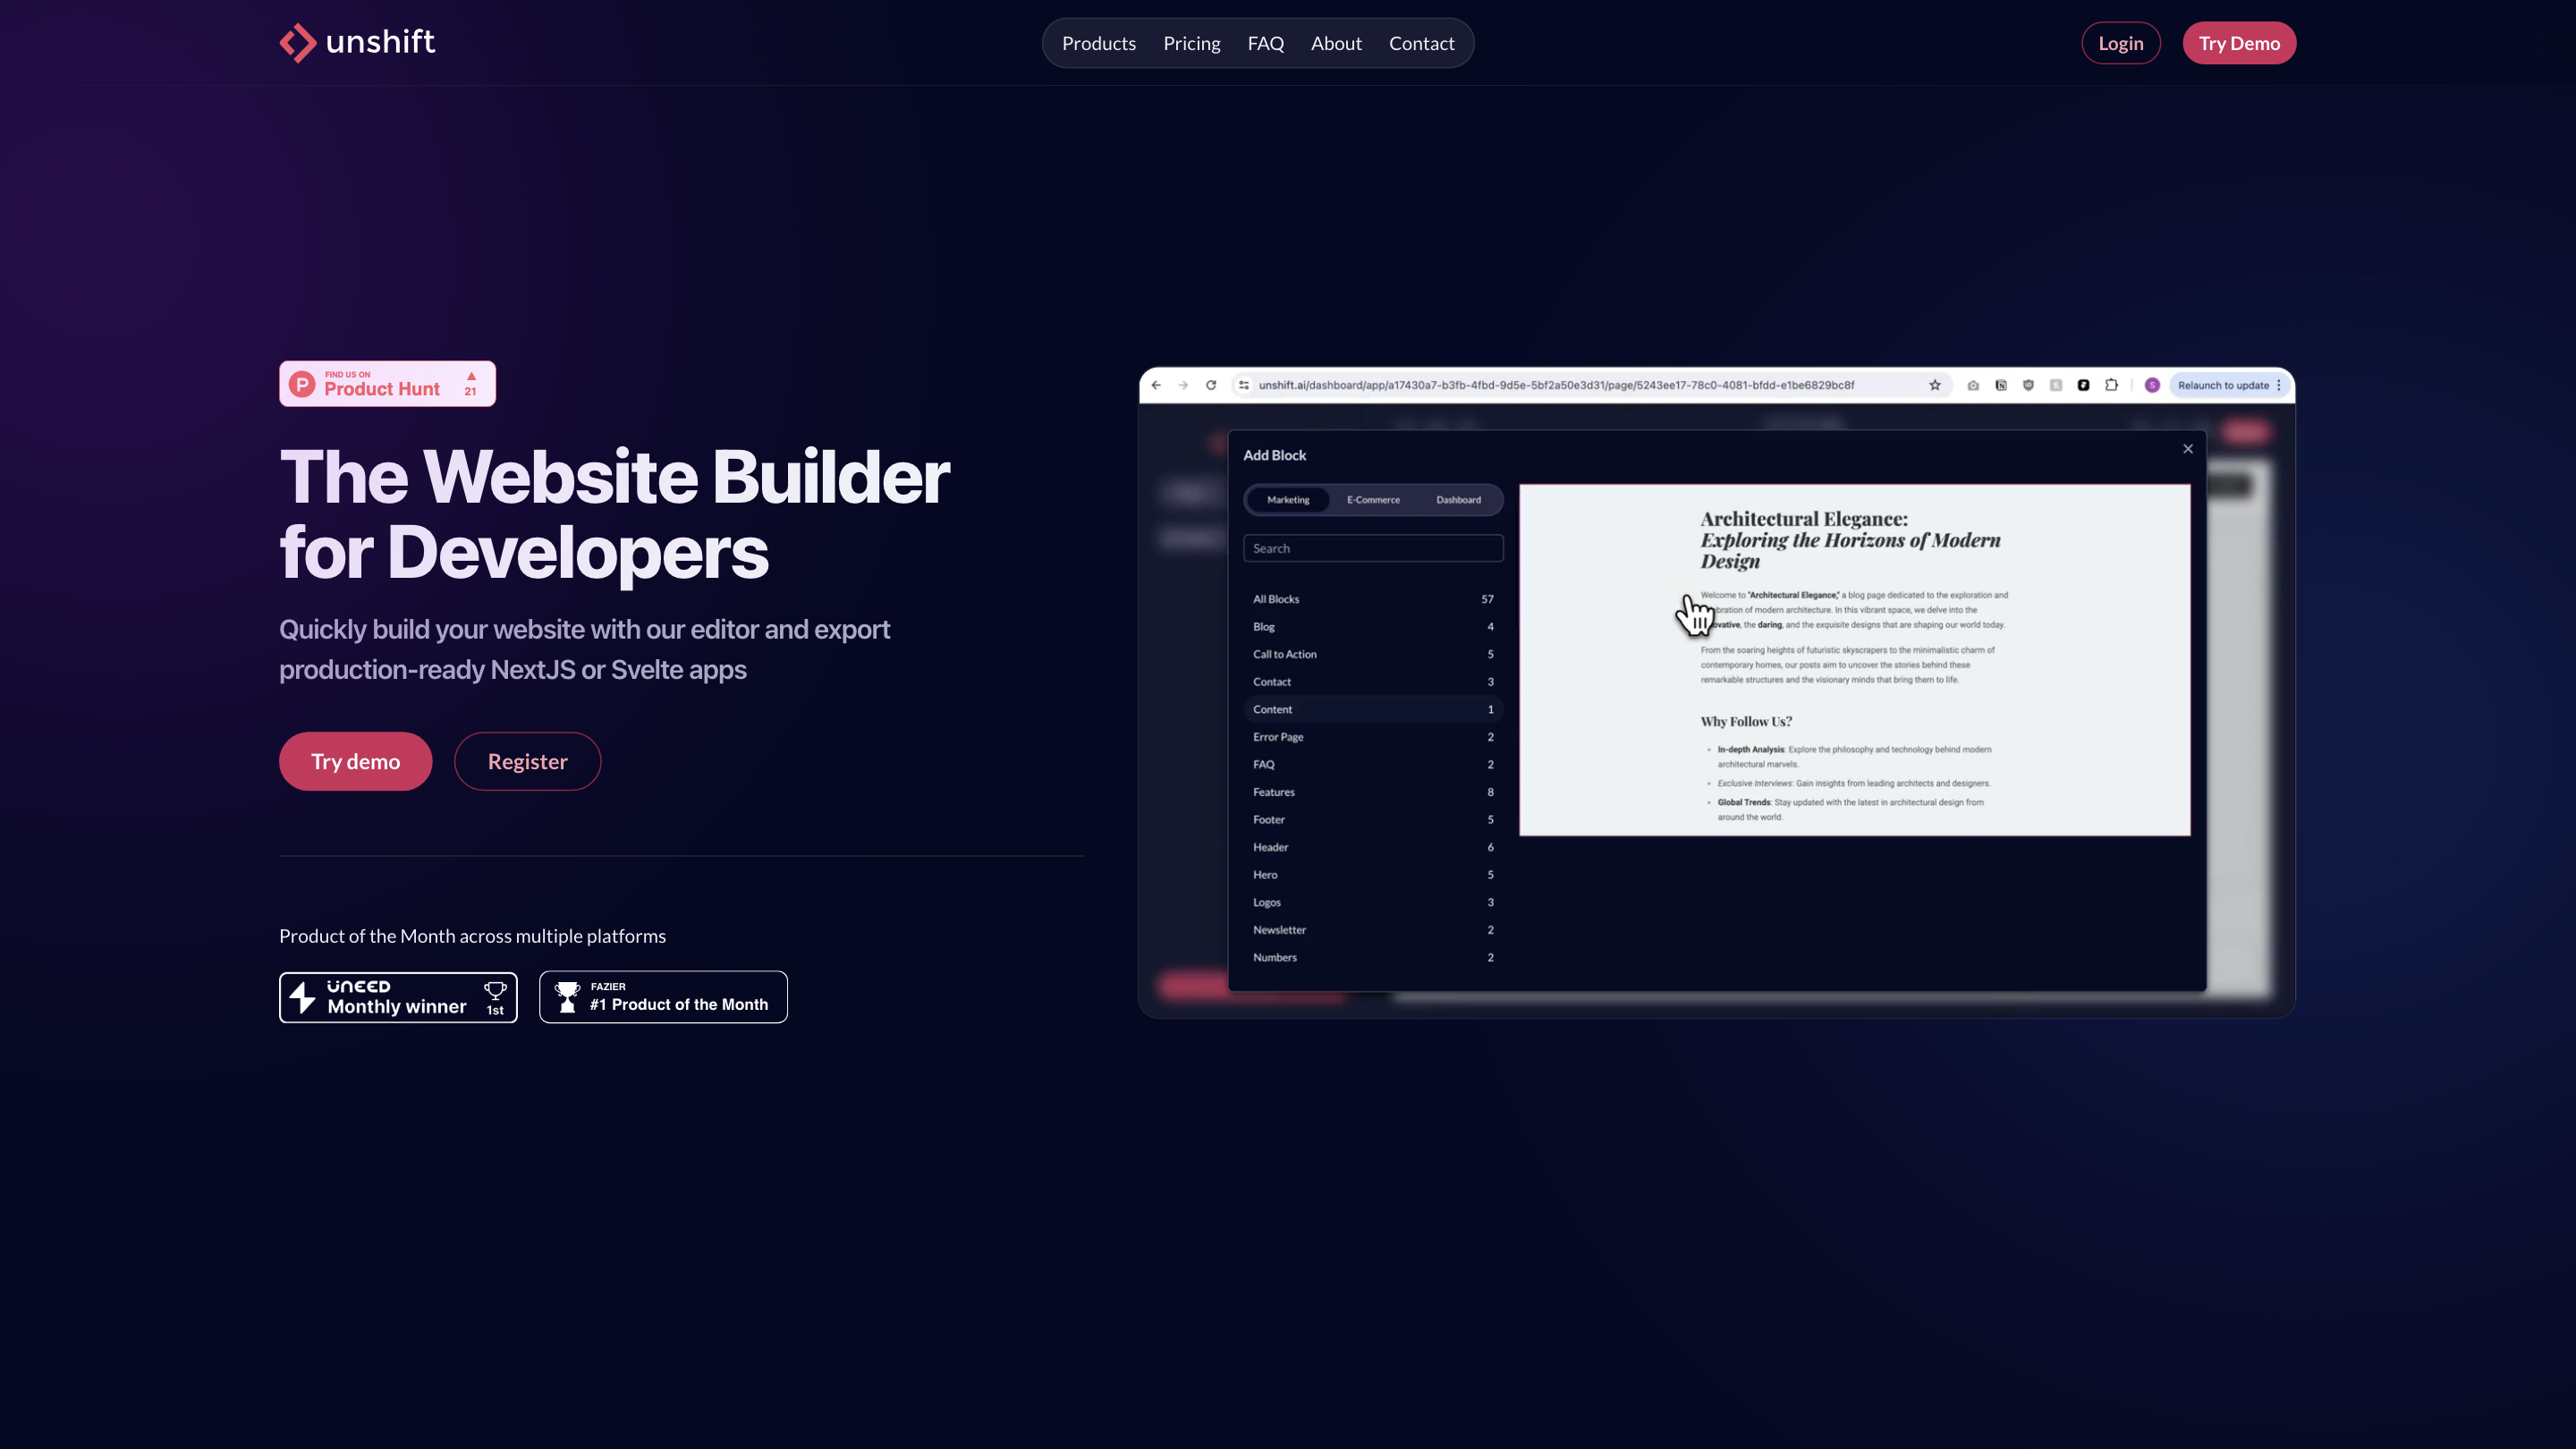Click the browser back arrow in preview
This screenshot has width=2576, height=1449.
click(1156, 385)
